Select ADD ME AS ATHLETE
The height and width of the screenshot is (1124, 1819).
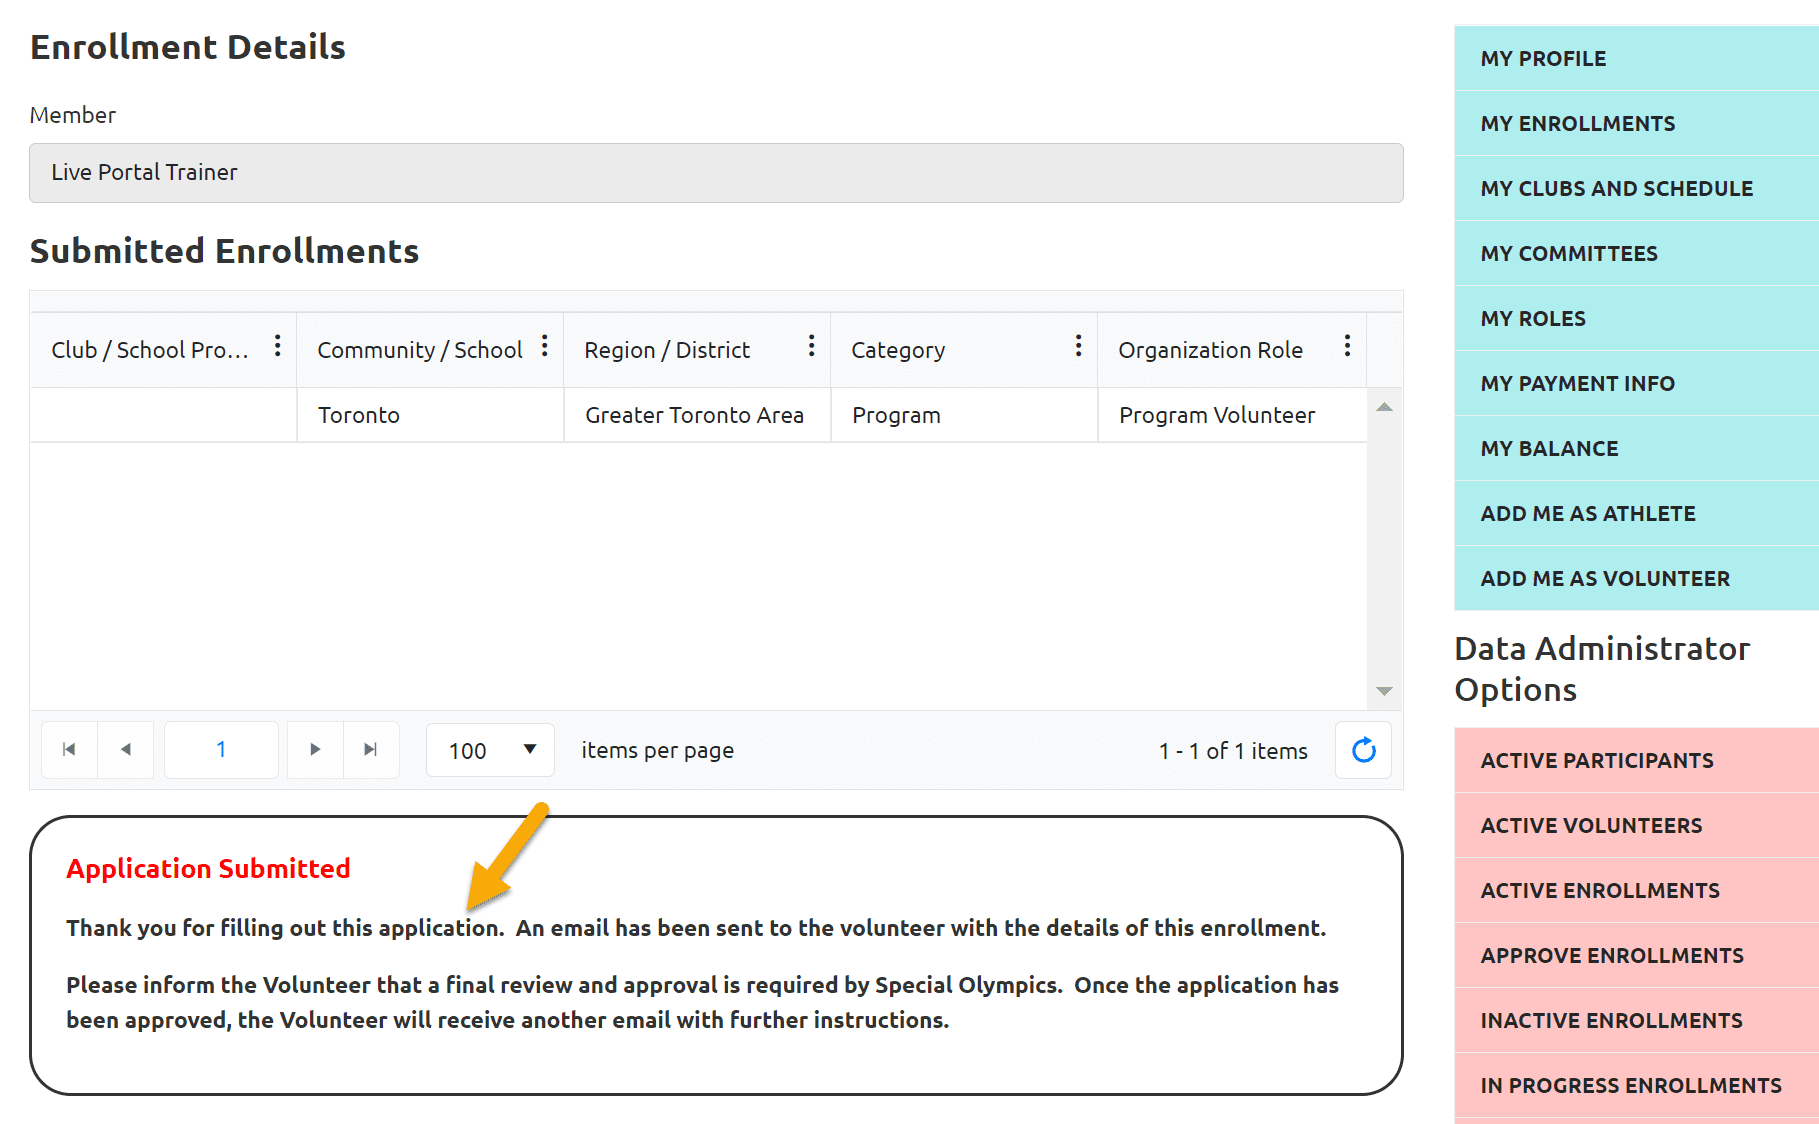(1636, 514)
